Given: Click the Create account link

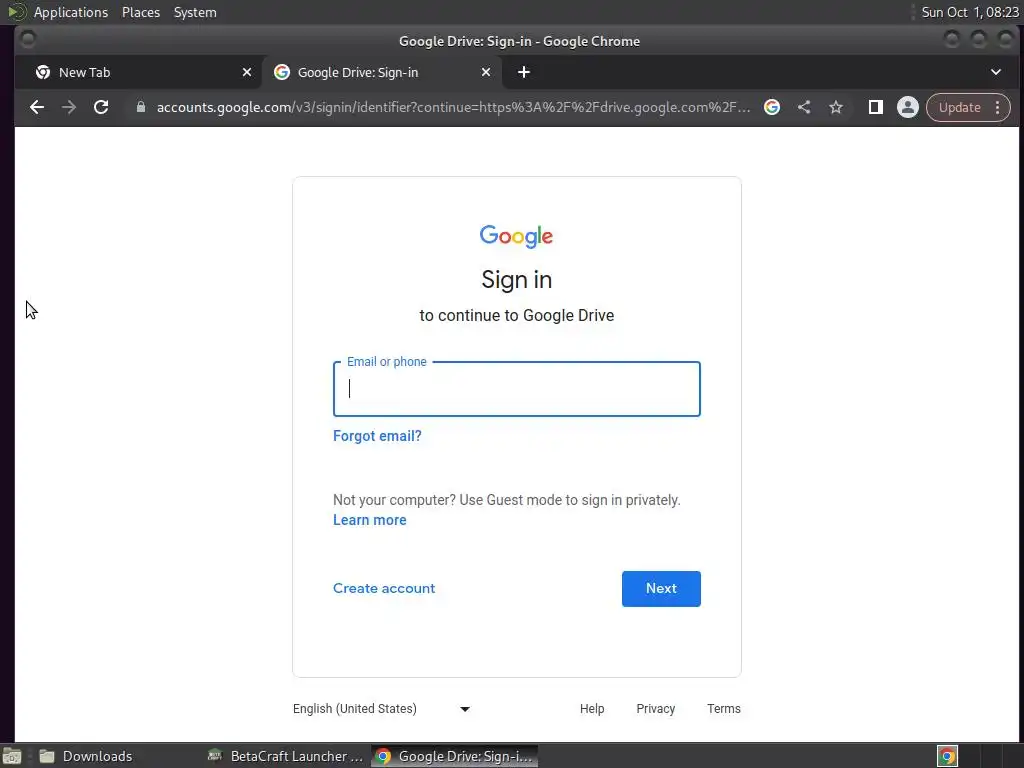Looking at the screenshot, I should tap(384, 588).
